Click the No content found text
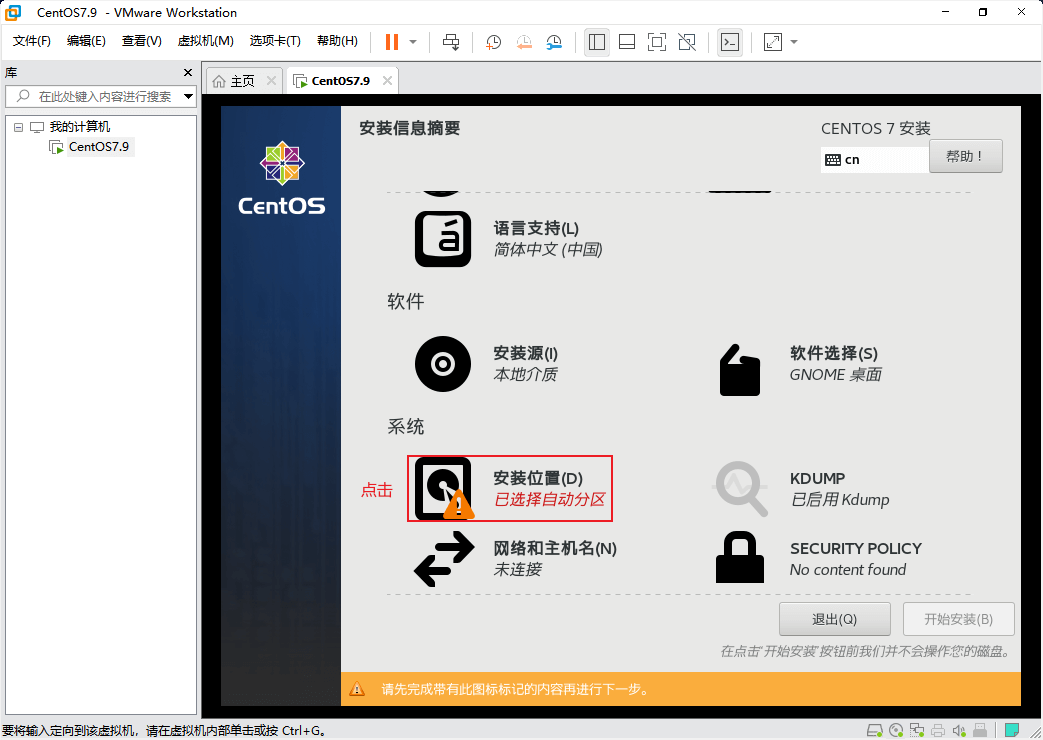1043x740 pixels. pos(847,570)
